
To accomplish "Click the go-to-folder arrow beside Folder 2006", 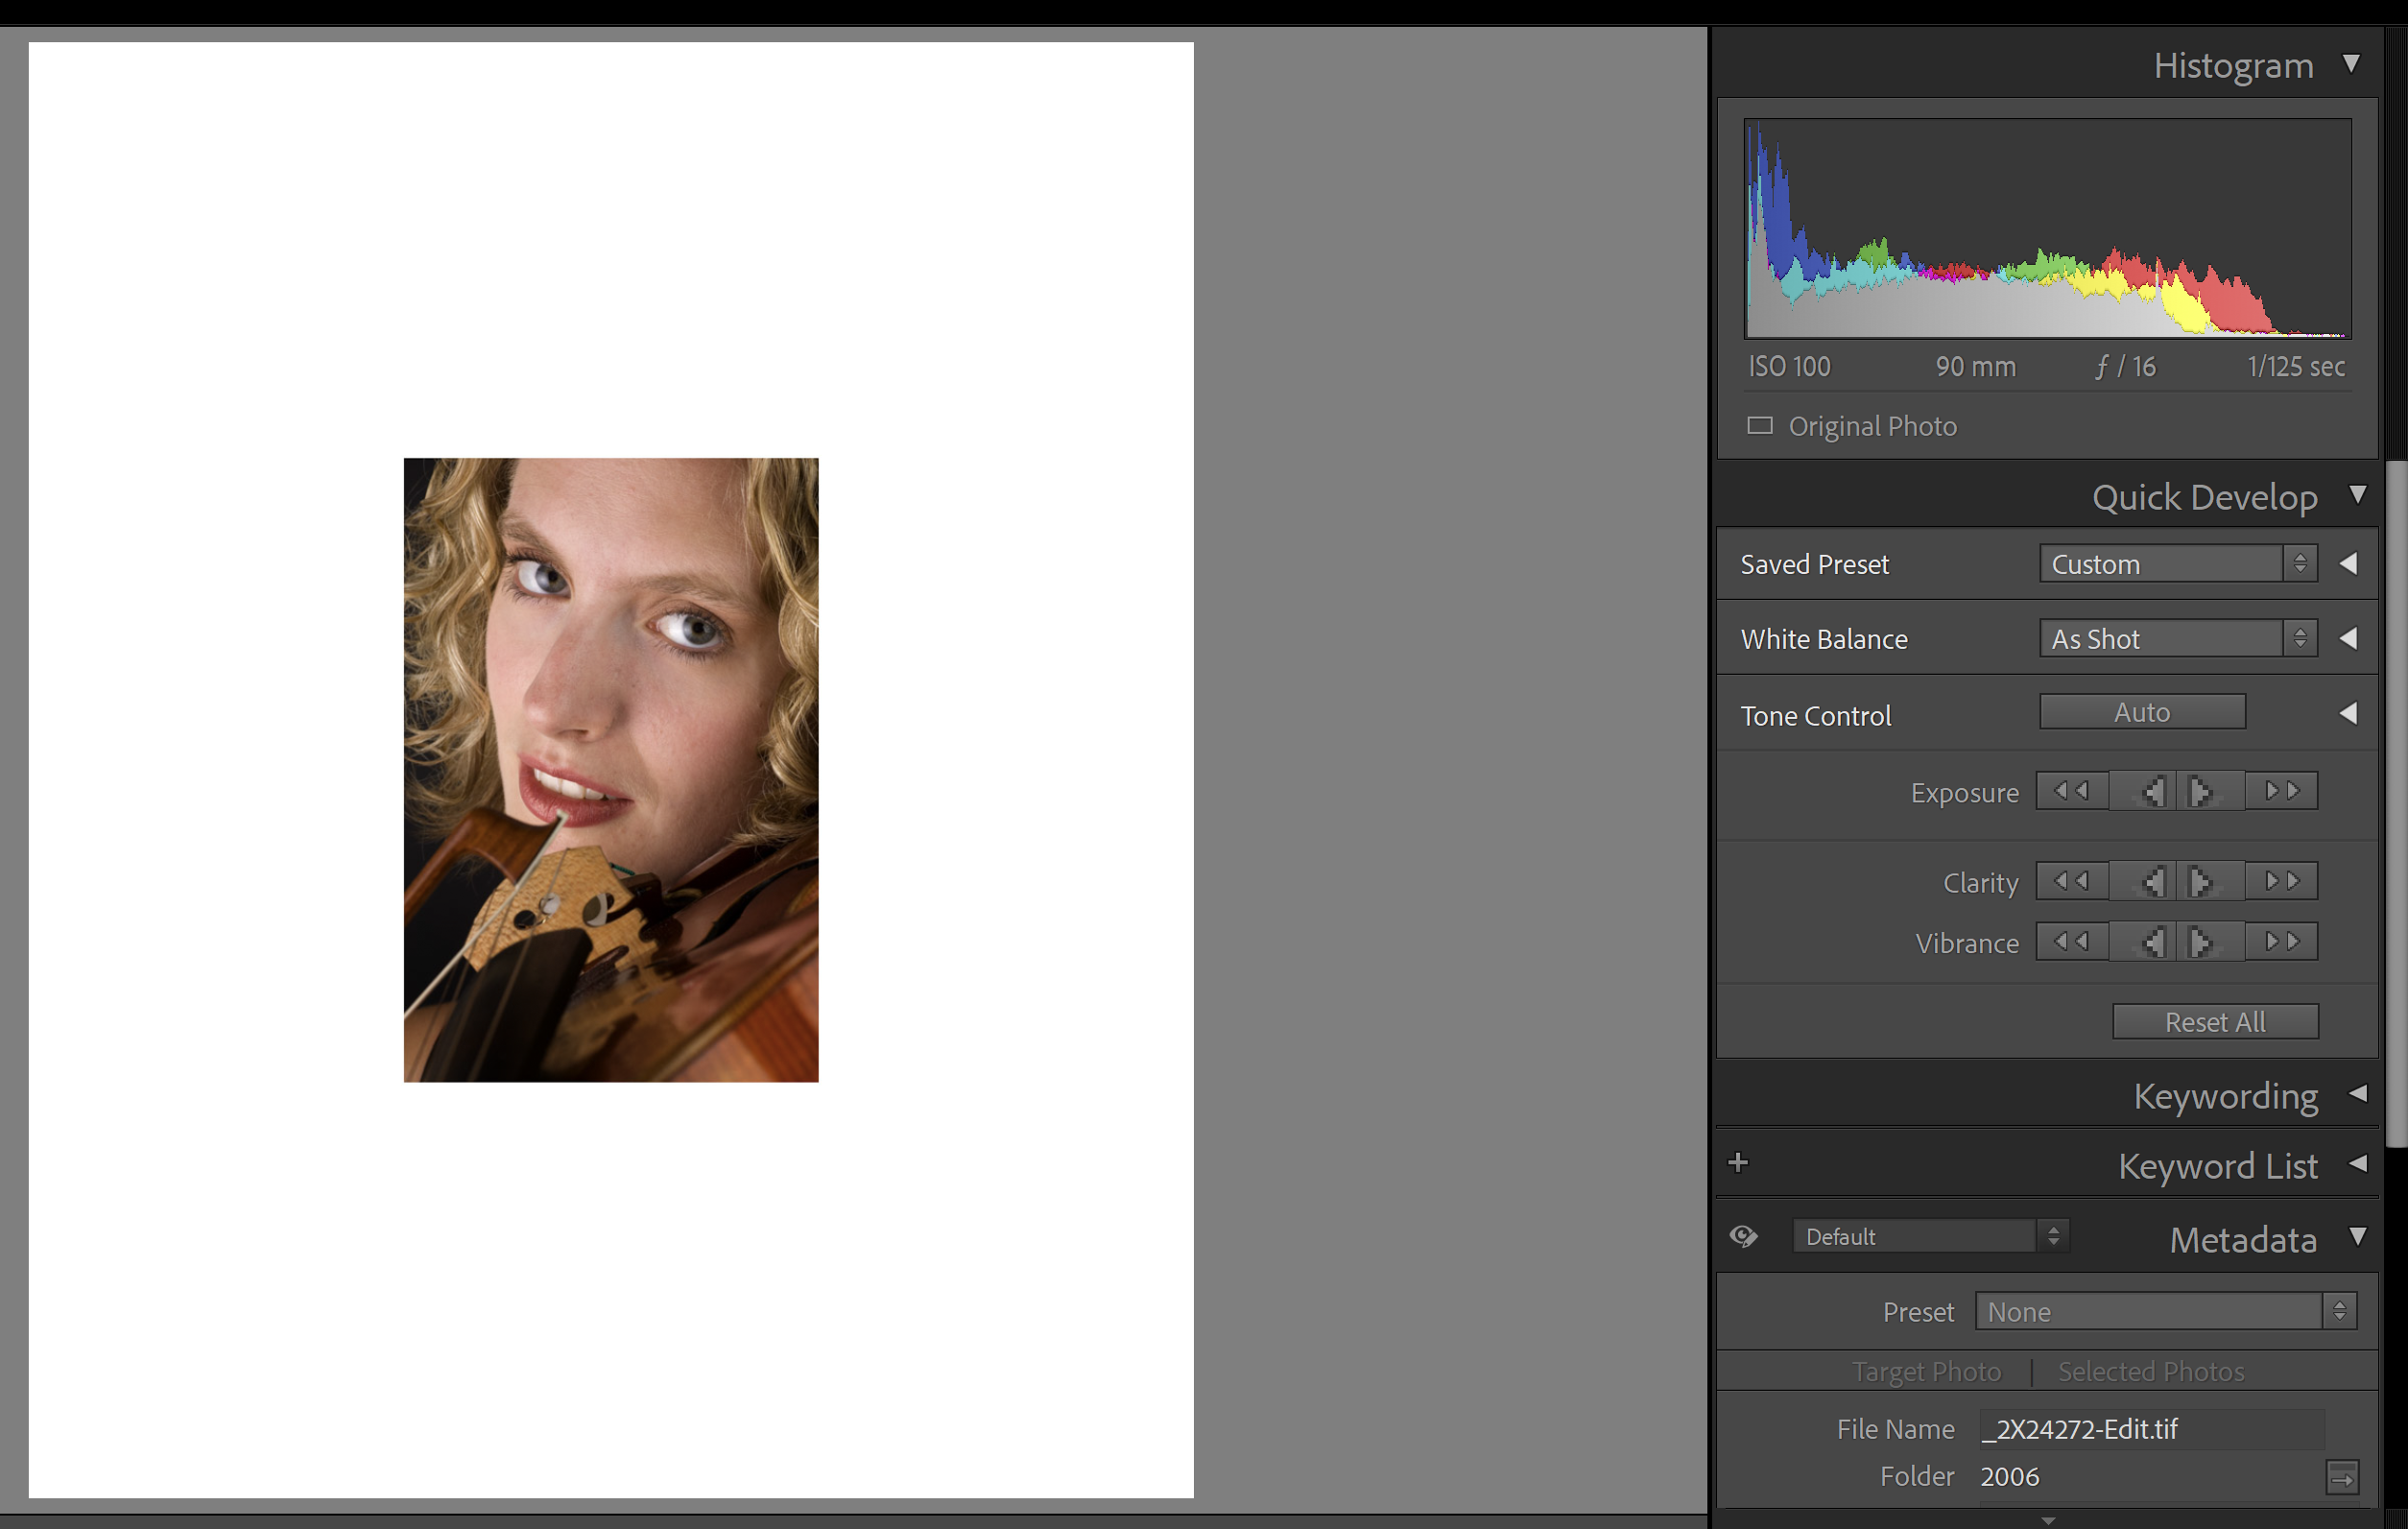I will click(x=2342, y=1476).
